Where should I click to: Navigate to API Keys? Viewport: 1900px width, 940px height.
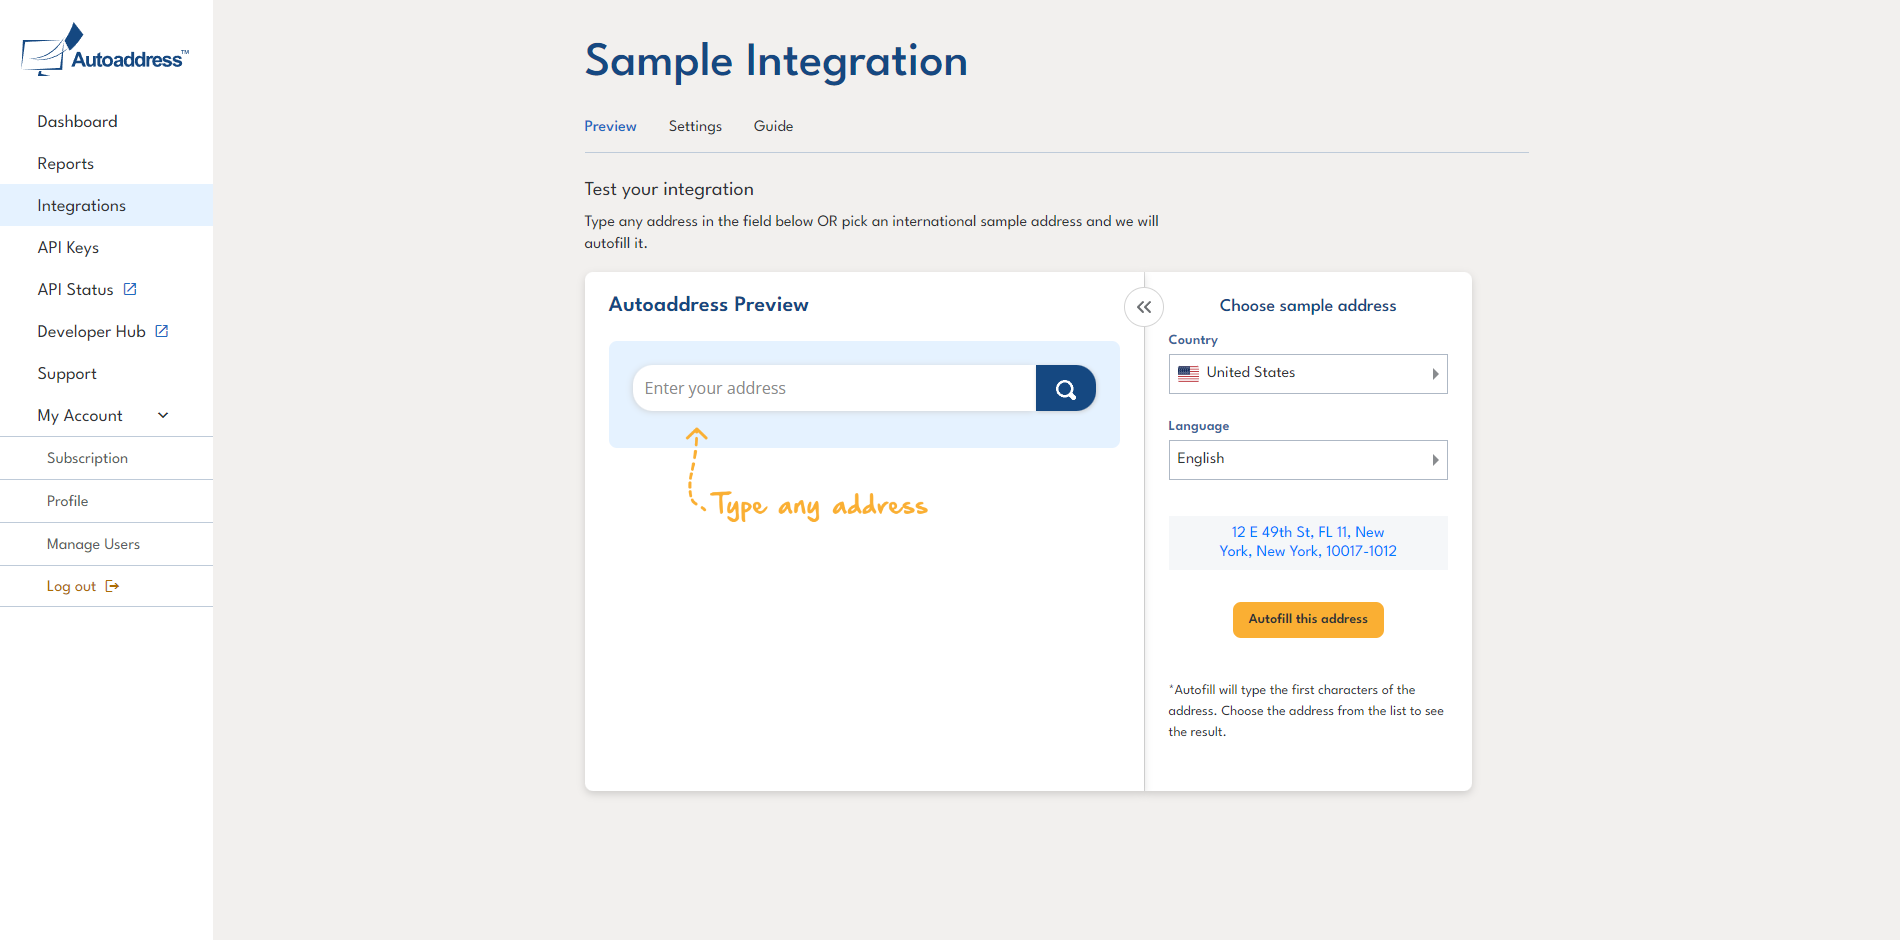coord(68,247)
